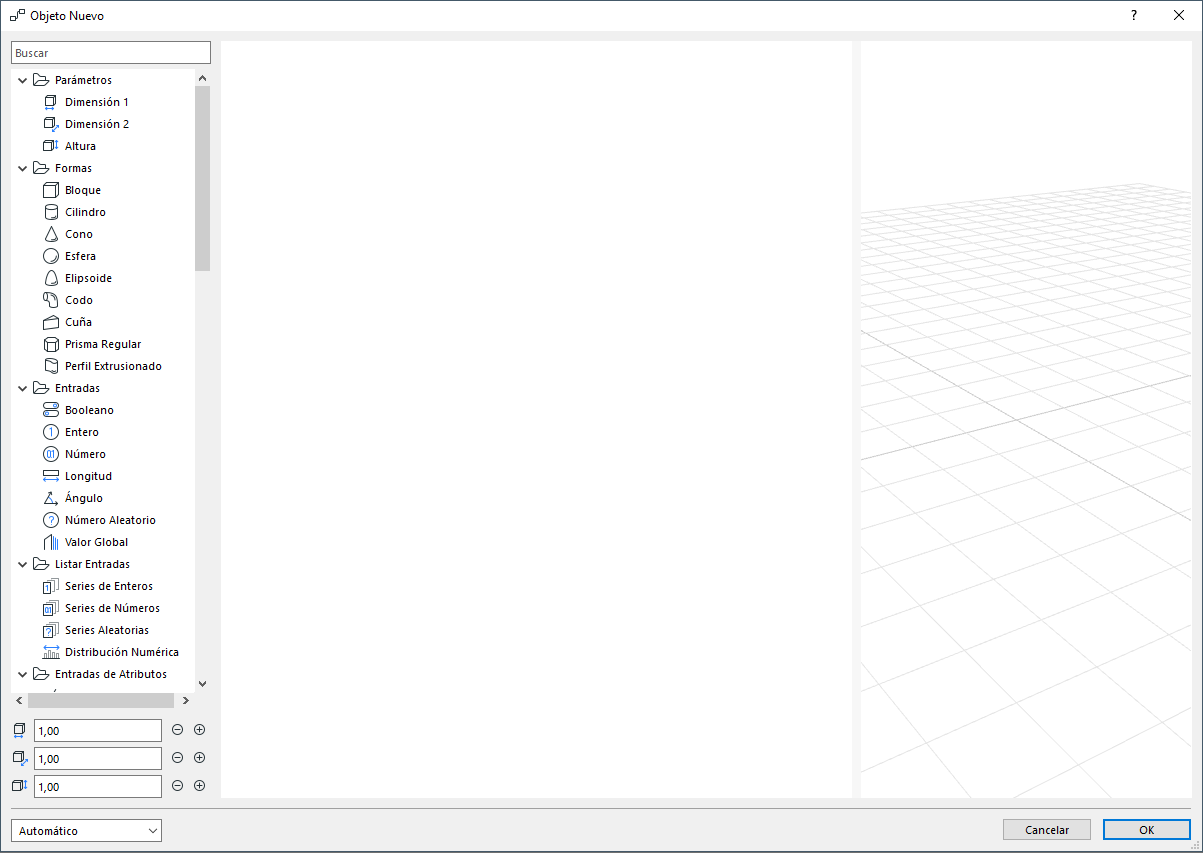1203x853 pixels.
Task: Select the Valor Global input node
Action: (94, 541)
